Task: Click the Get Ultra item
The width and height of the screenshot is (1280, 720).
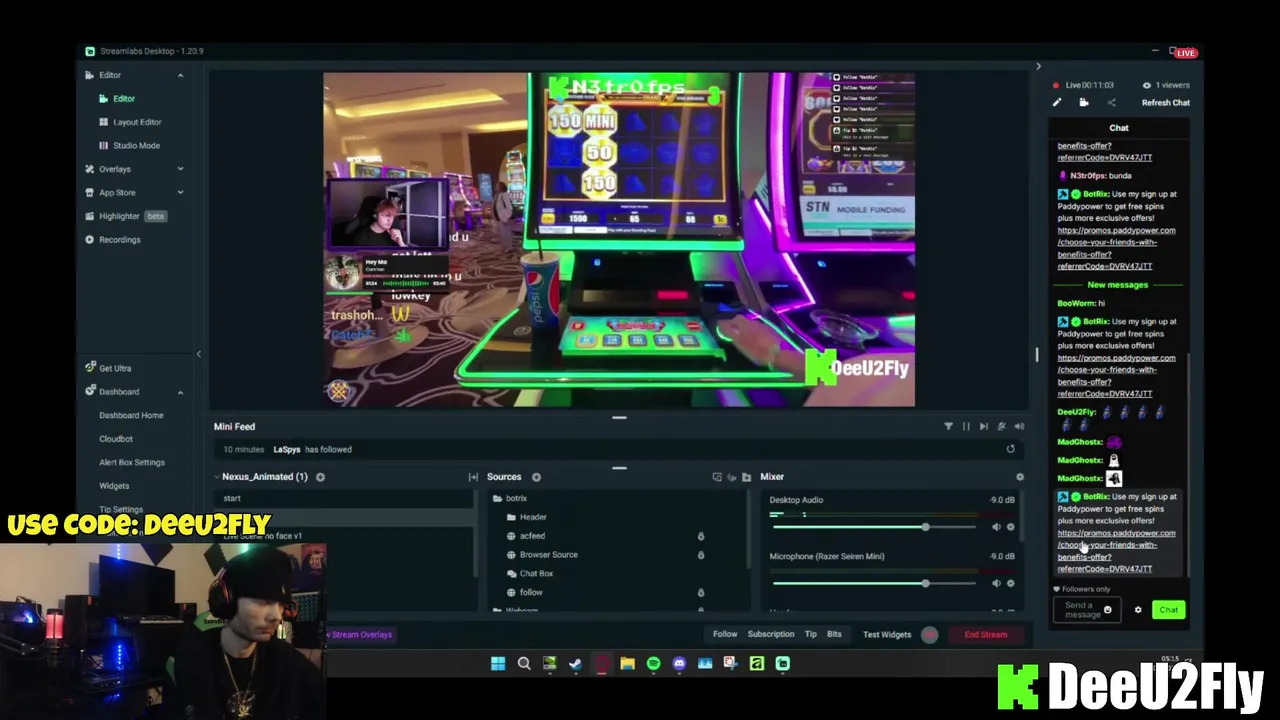Action: pyautogui.click(x=115, y=368)
